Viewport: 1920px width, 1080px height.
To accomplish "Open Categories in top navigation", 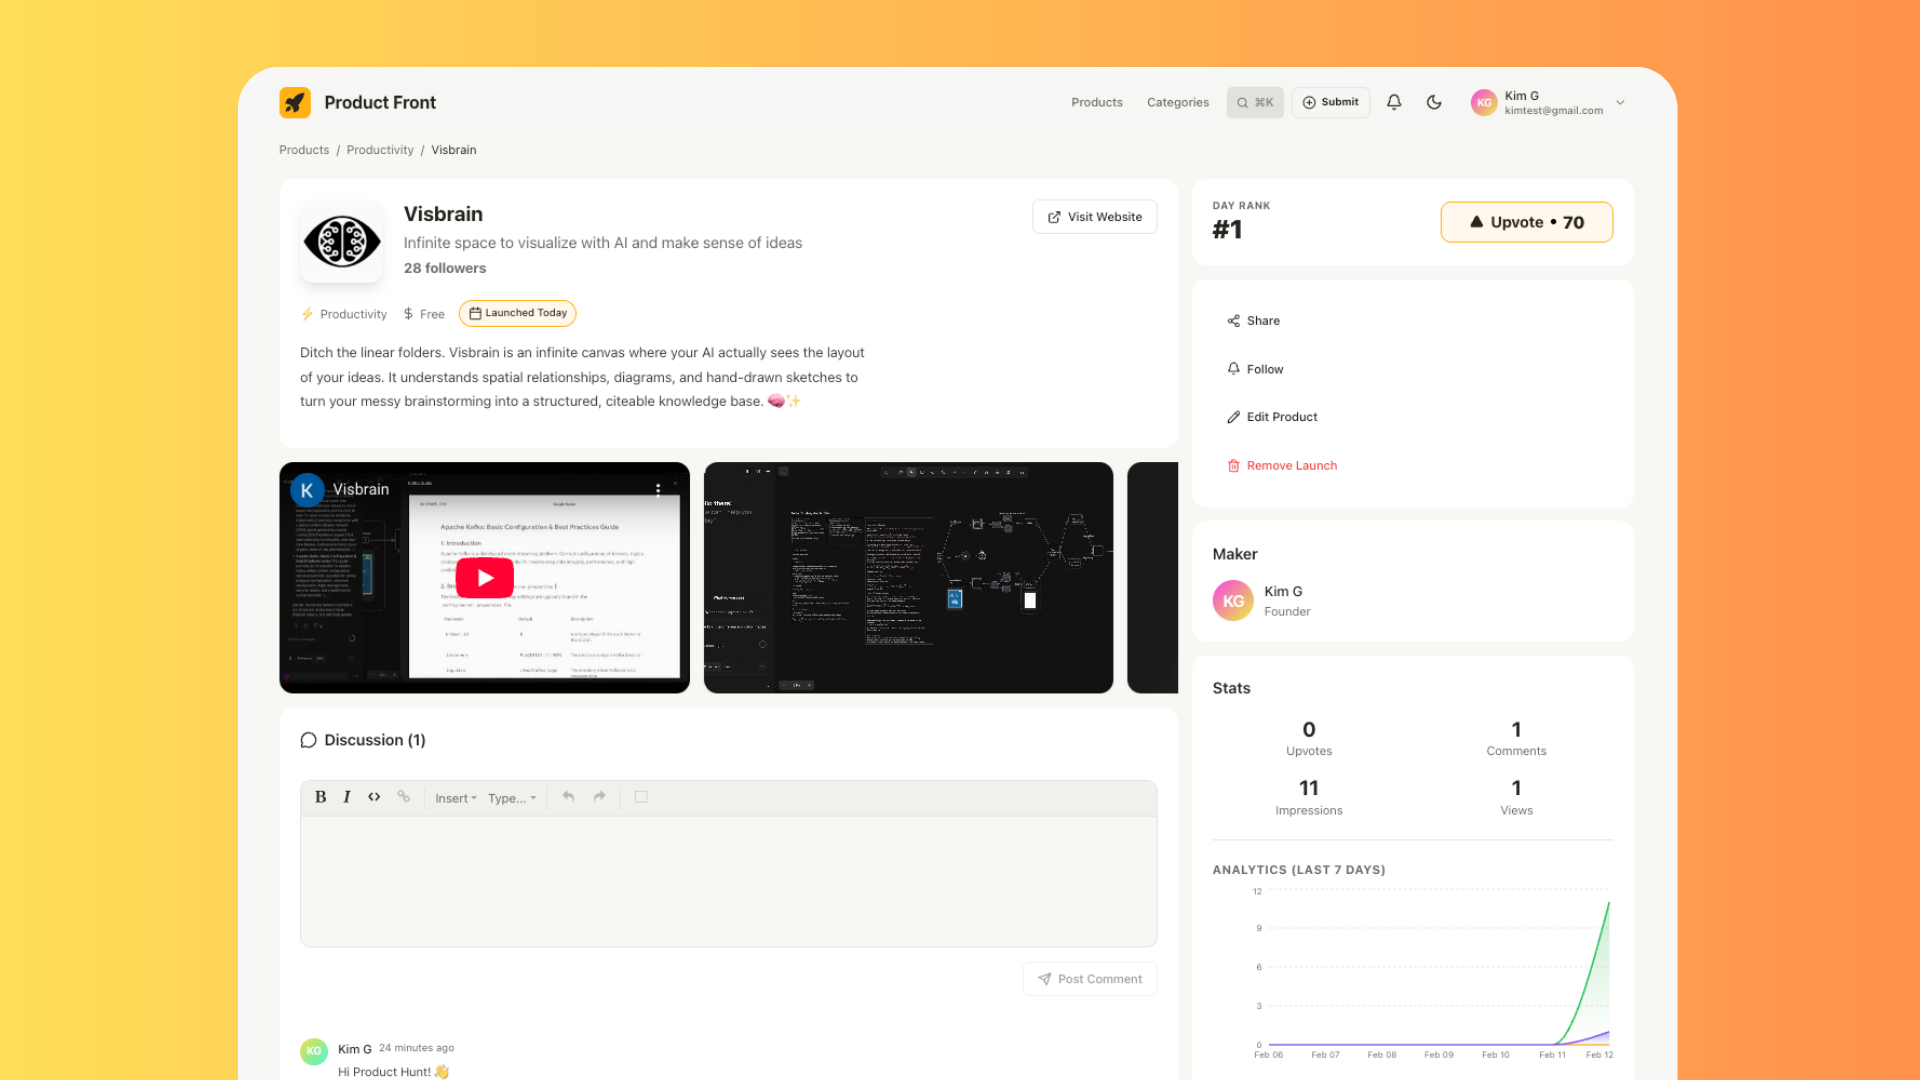I will point(1177,102).
